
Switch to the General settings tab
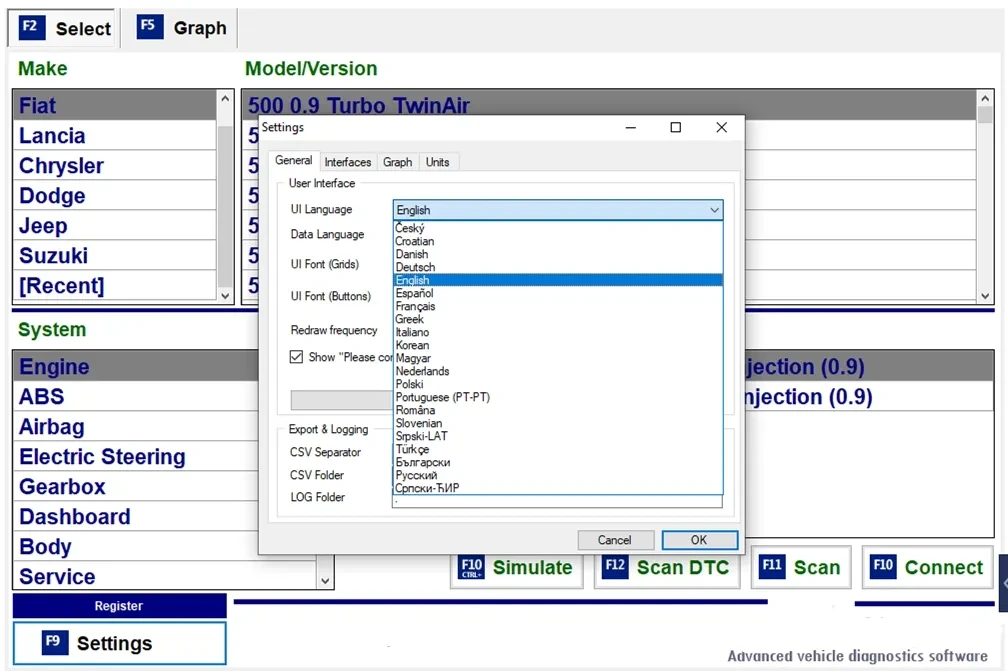tap(294, 161)
